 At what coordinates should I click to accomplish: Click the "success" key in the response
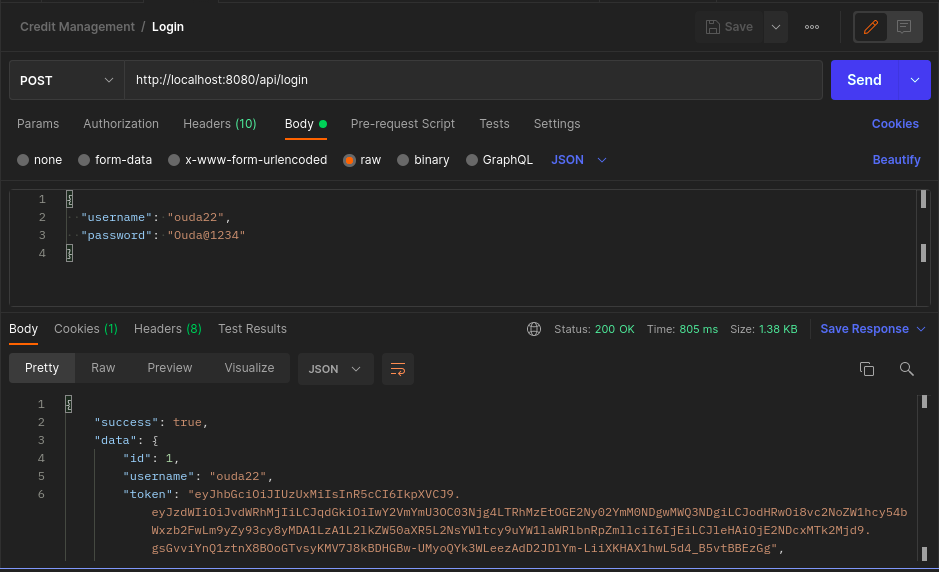tap(126, 422)
